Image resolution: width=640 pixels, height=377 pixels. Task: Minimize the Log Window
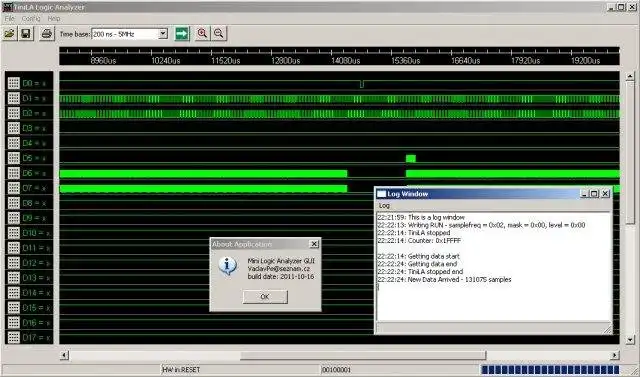(x=584, y=193)
